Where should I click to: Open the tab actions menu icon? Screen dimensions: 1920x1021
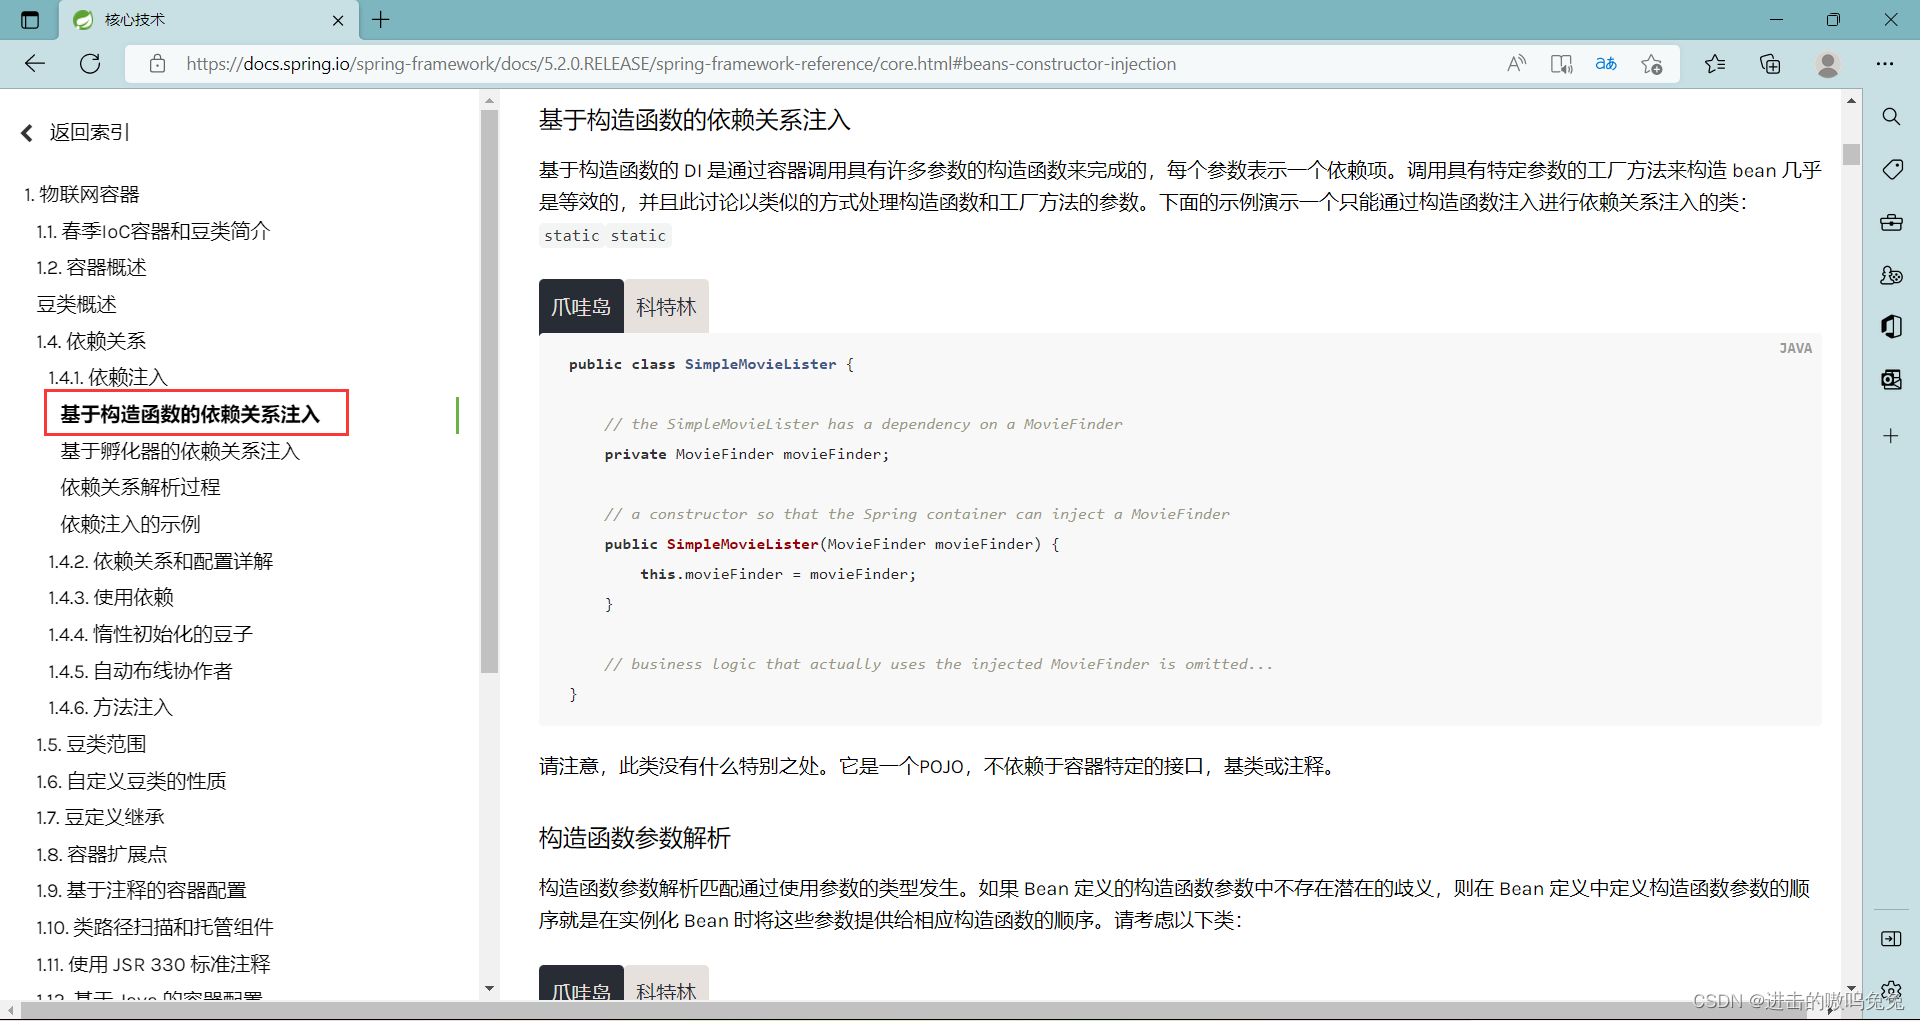click(x=30, y=20)
